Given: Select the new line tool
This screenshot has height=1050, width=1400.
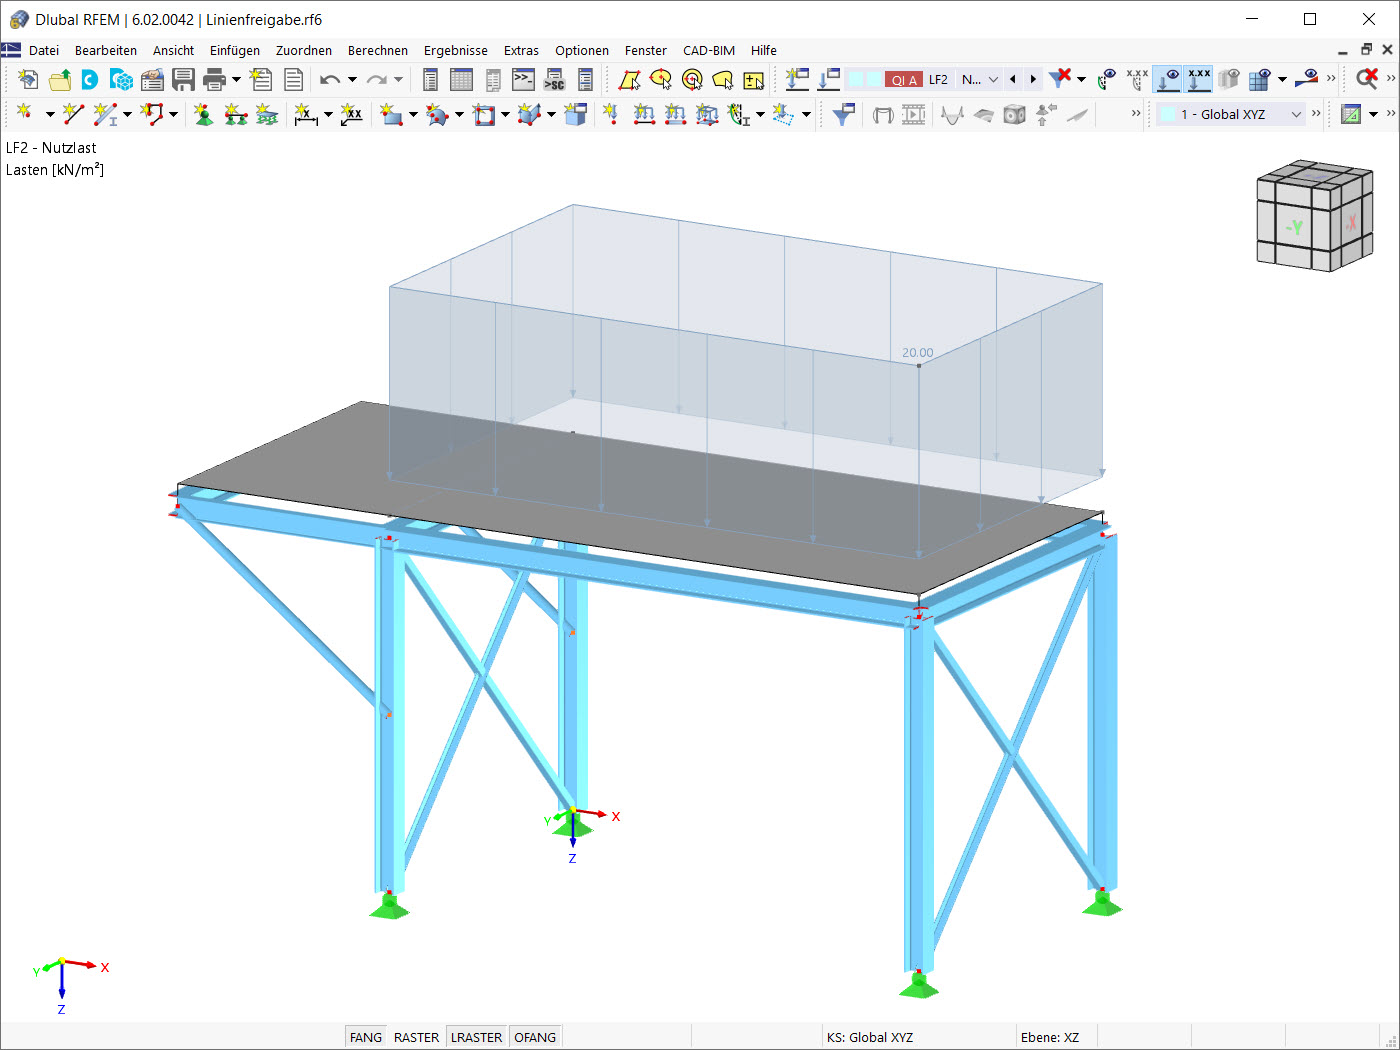Looking at the screenshot, I should click(73, 114).
